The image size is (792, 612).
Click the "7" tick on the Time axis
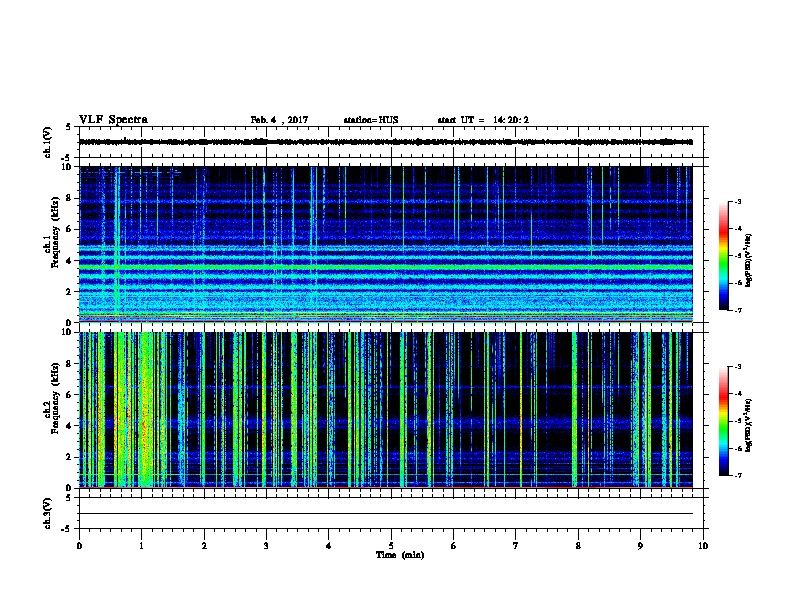coord(516,546)
